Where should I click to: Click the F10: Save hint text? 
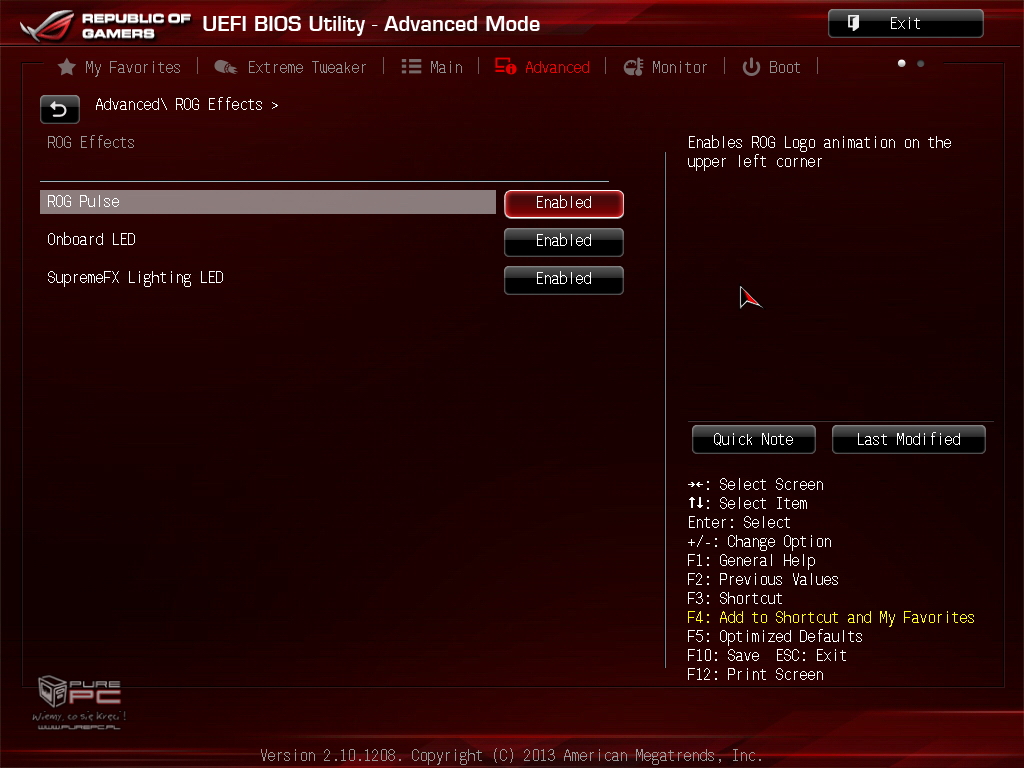click(724, 656)
